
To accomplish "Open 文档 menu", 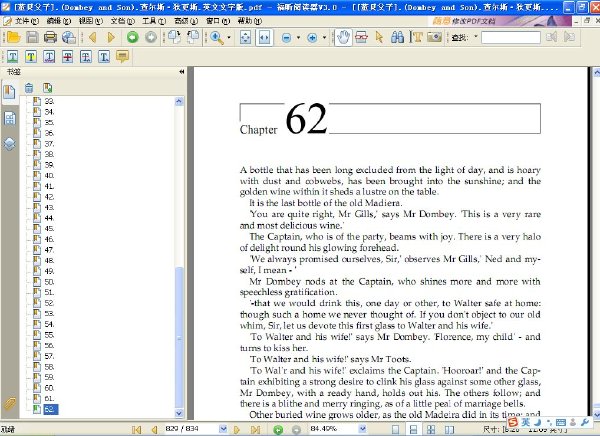I will click(122, 21).
